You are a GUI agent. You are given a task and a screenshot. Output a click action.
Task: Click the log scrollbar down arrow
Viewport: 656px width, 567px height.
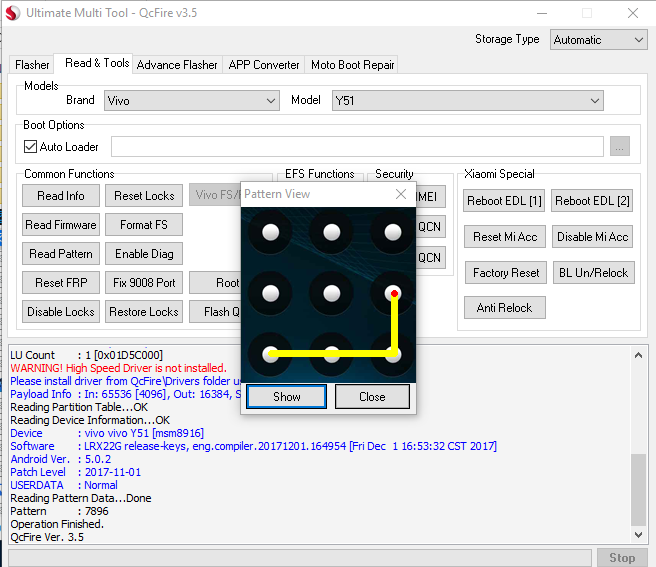tap(638, 534)
